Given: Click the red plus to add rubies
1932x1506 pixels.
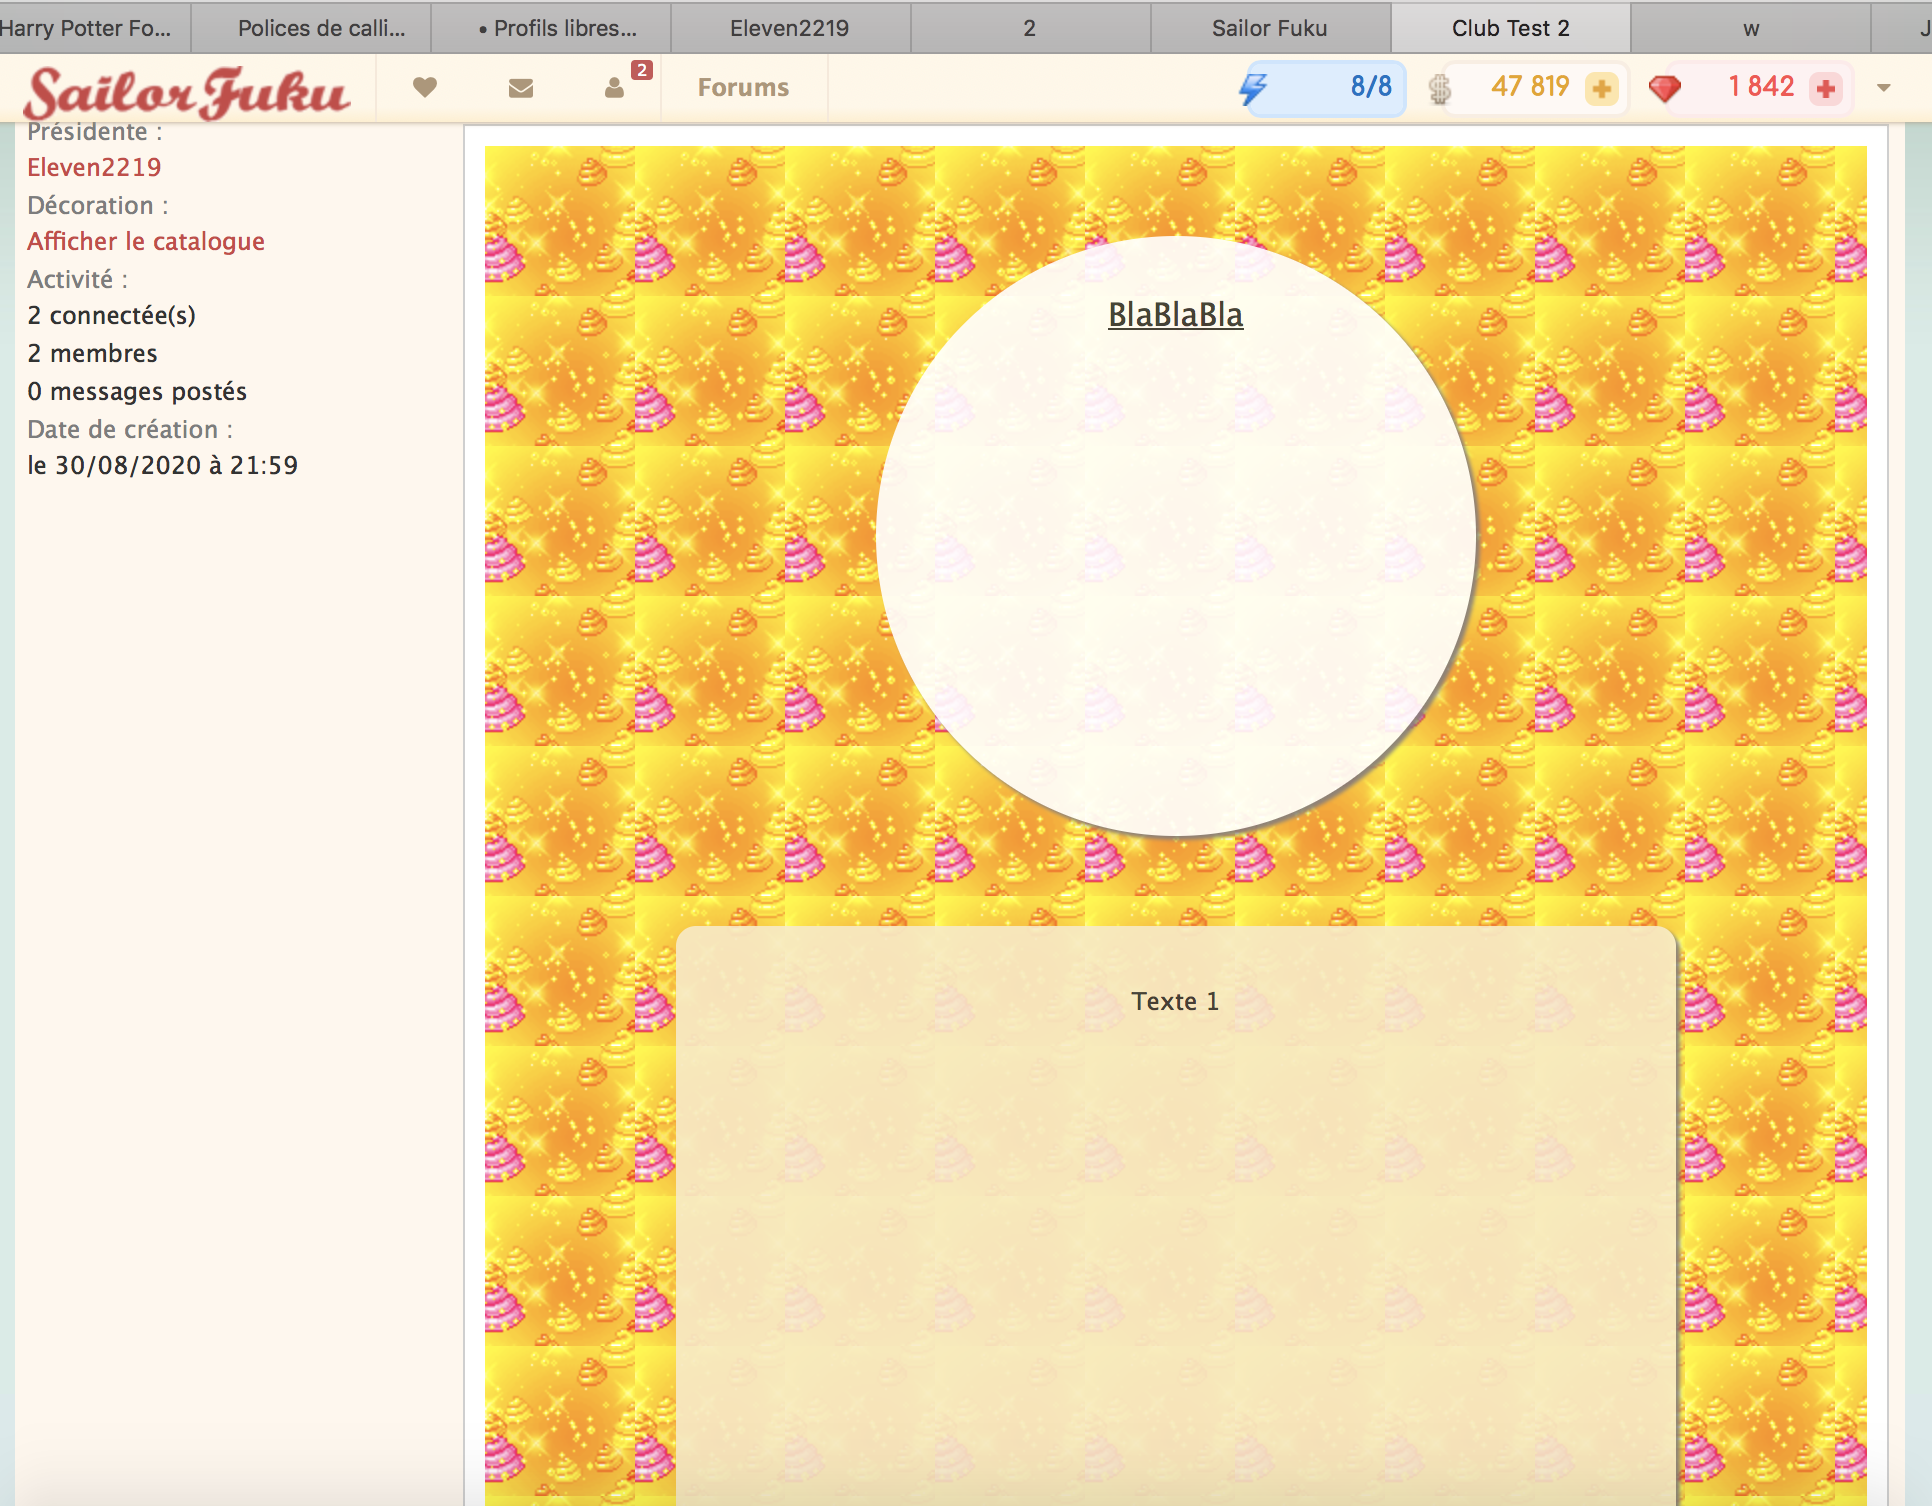Looking at the screenshot, I should point(1826,89).
